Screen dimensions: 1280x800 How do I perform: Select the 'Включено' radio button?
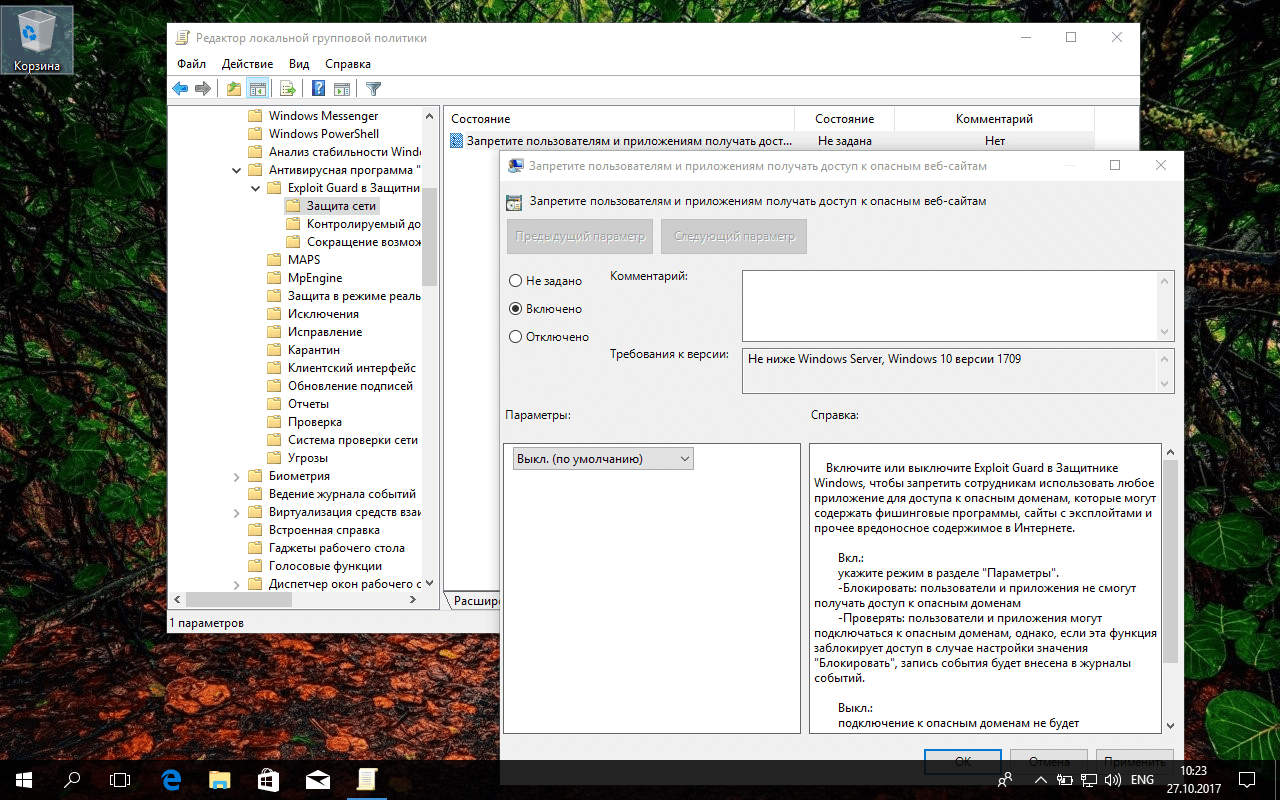[516, 309]
